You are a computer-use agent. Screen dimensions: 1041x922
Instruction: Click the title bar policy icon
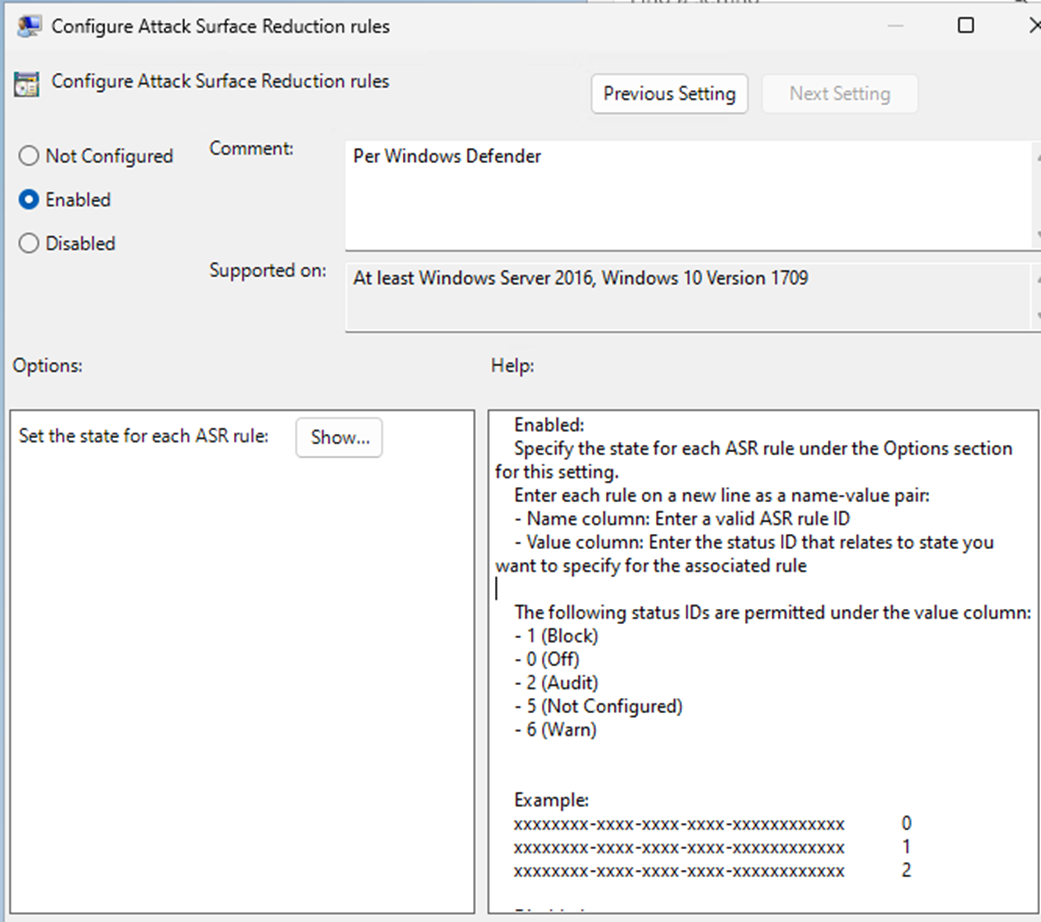pos(29,26)
